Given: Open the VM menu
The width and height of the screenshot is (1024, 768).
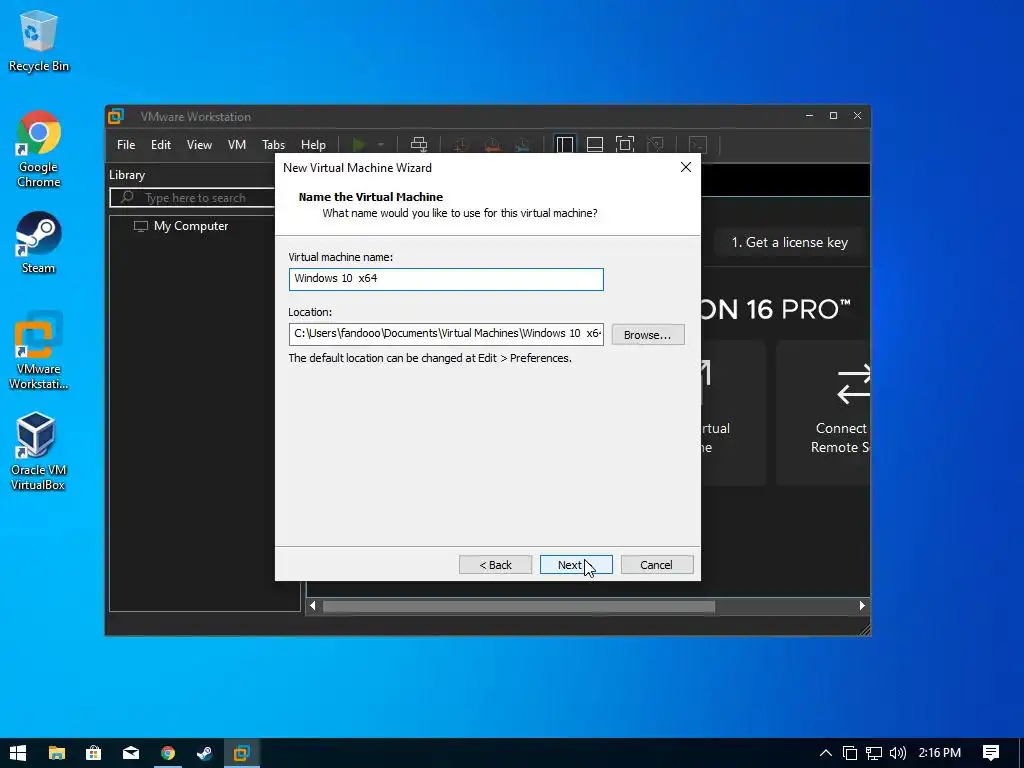Looking at the screenshot, I should click(x=236, y=145).
